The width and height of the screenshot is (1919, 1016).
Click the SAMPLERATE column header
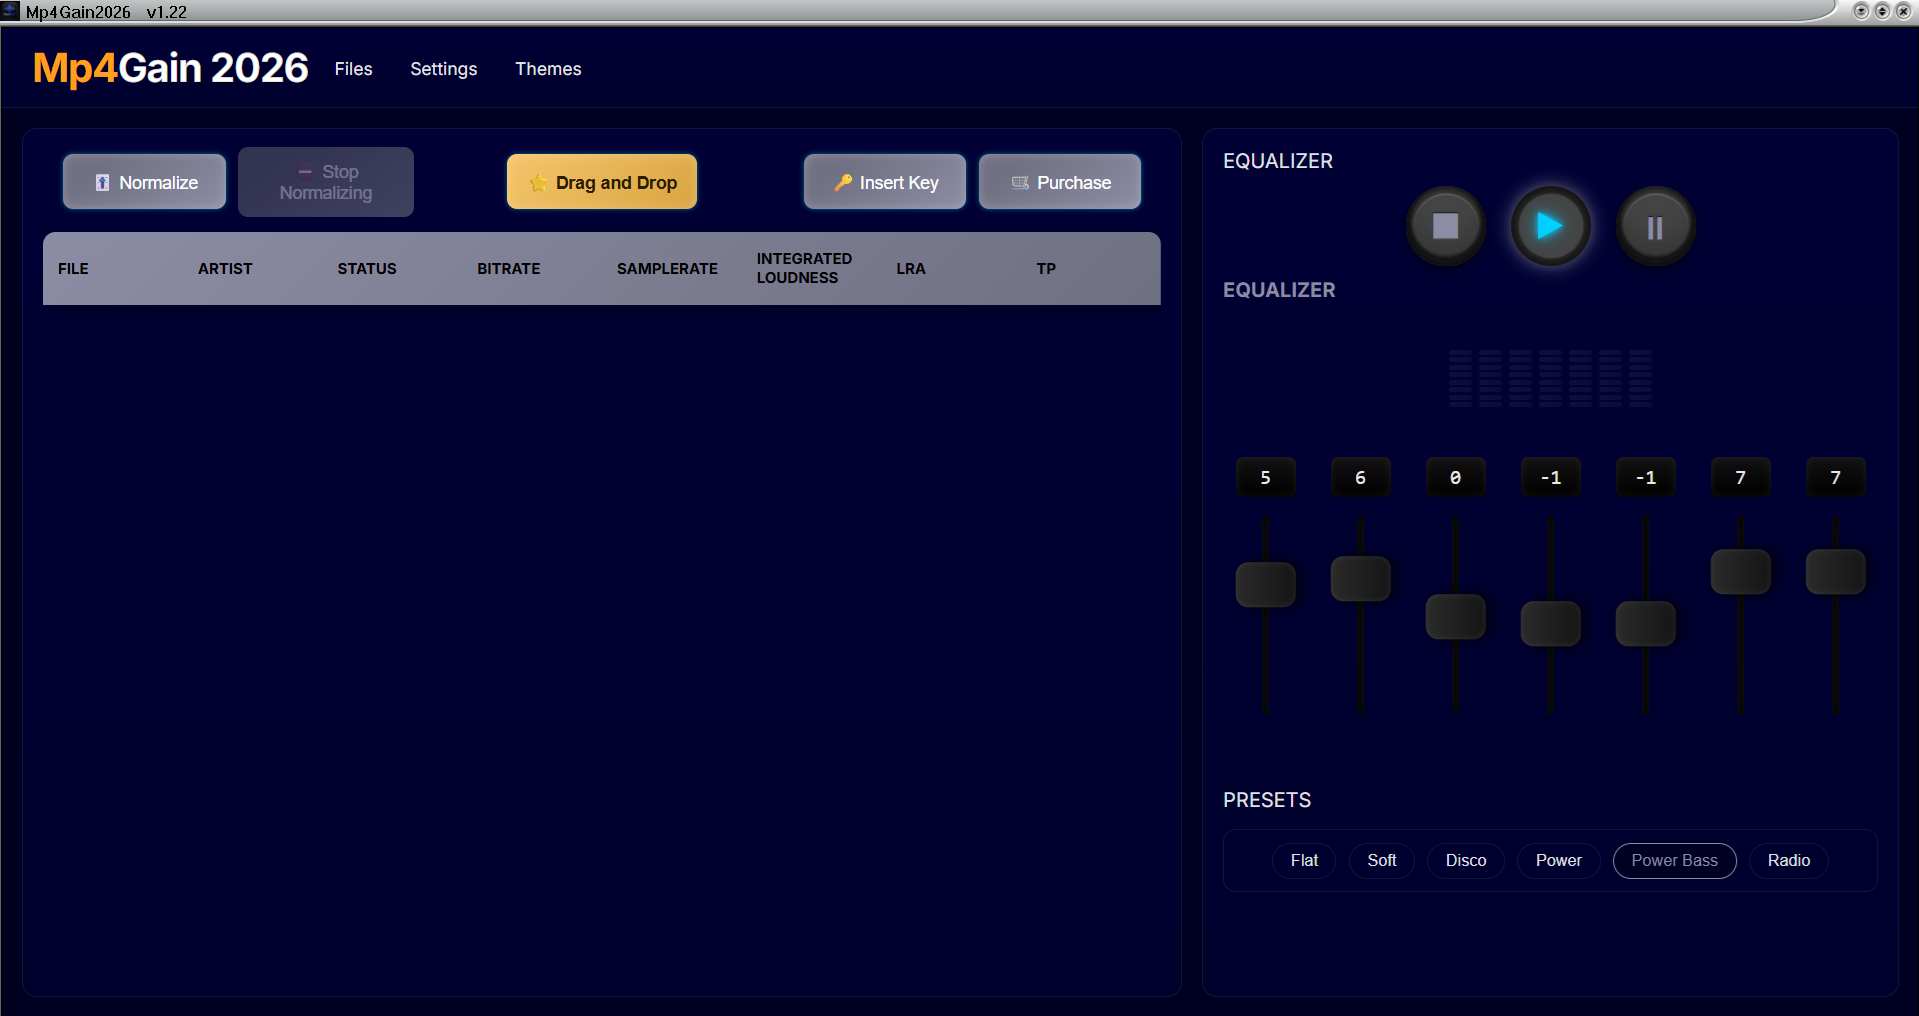667,269
